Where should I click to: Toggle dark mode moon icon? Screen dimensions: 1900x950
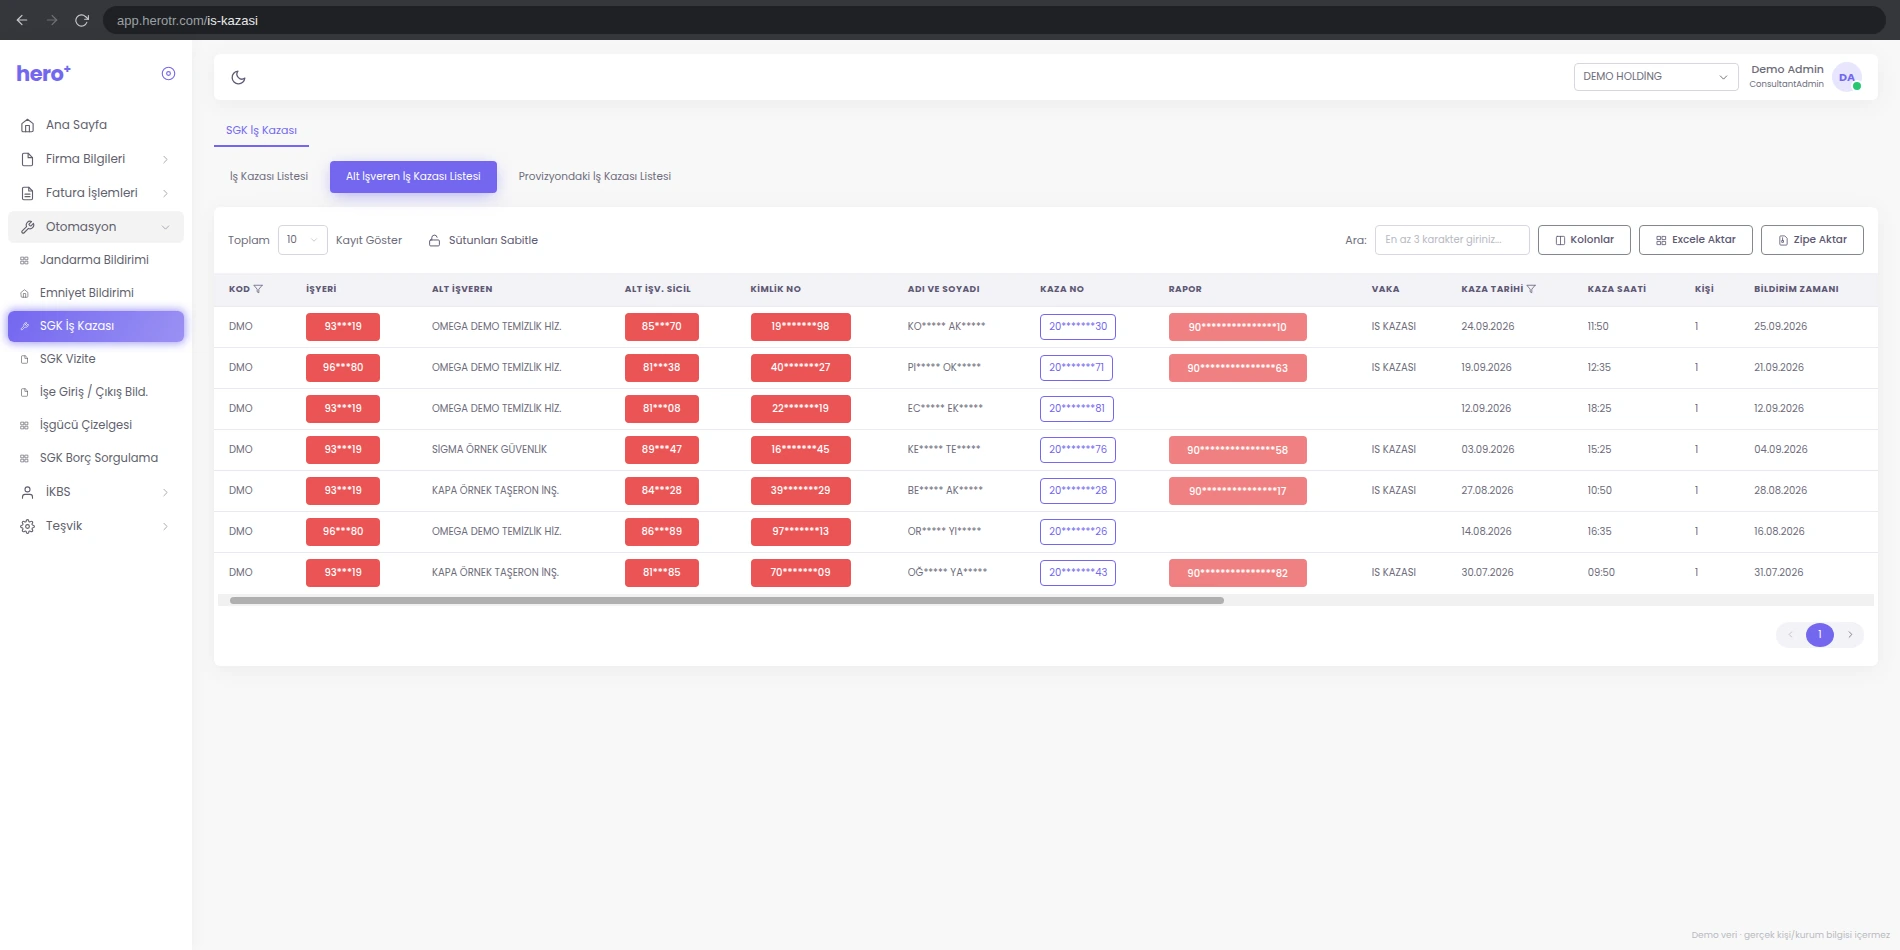[238, 77]
